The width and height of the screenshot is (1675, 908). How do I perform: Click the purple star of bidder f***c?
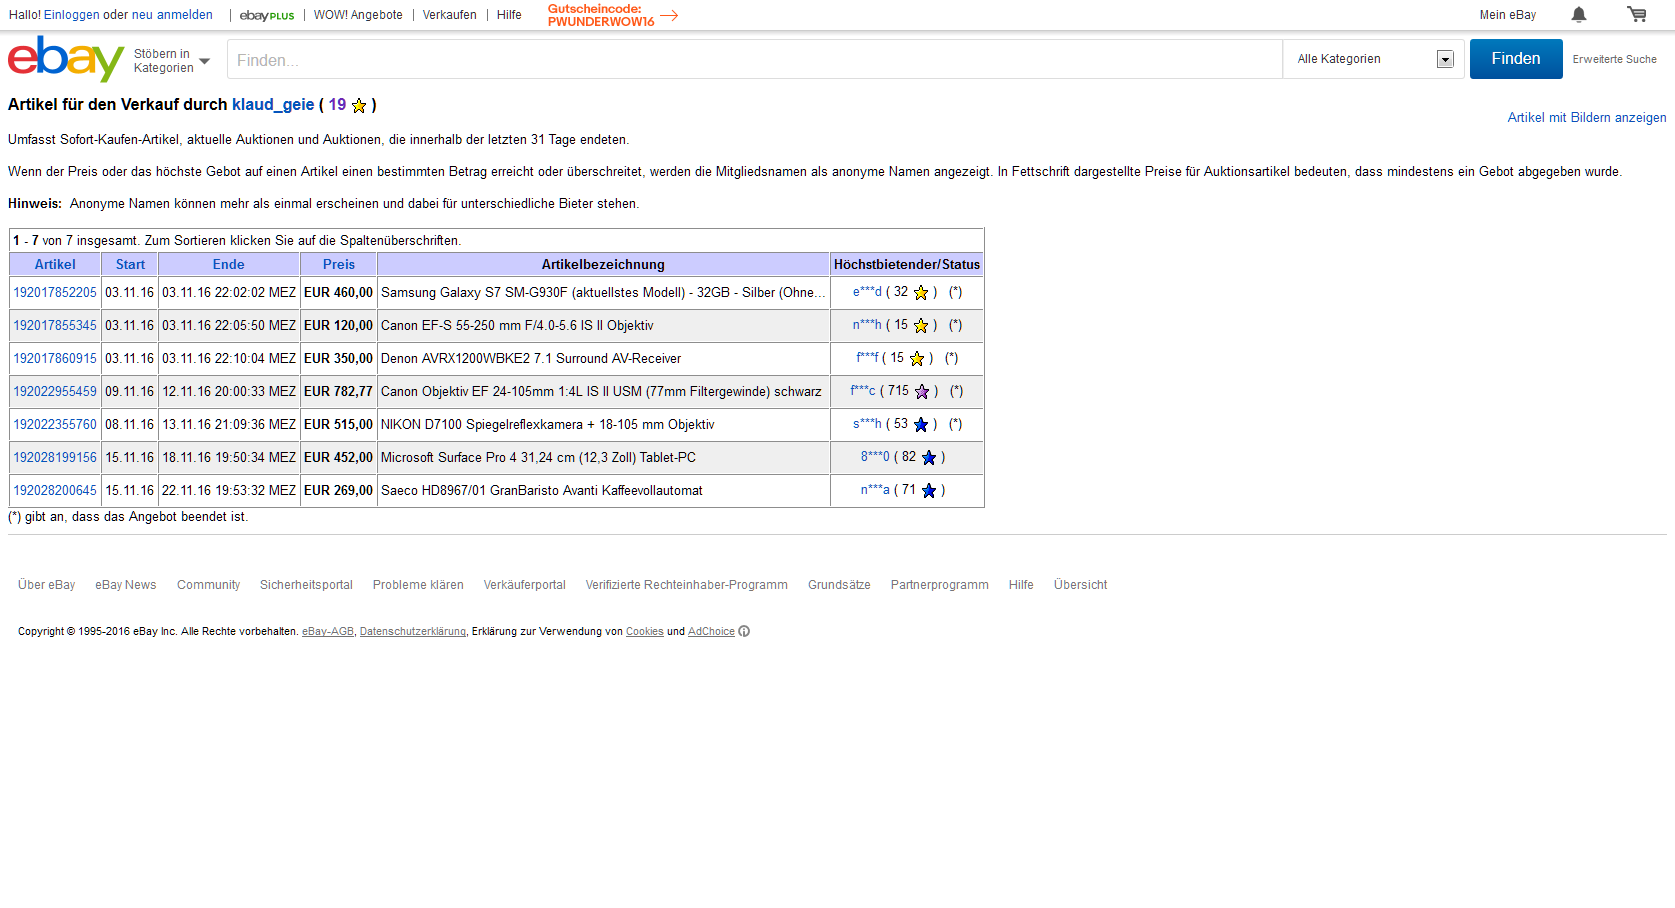pyautogui.click(x=922, y=391)
